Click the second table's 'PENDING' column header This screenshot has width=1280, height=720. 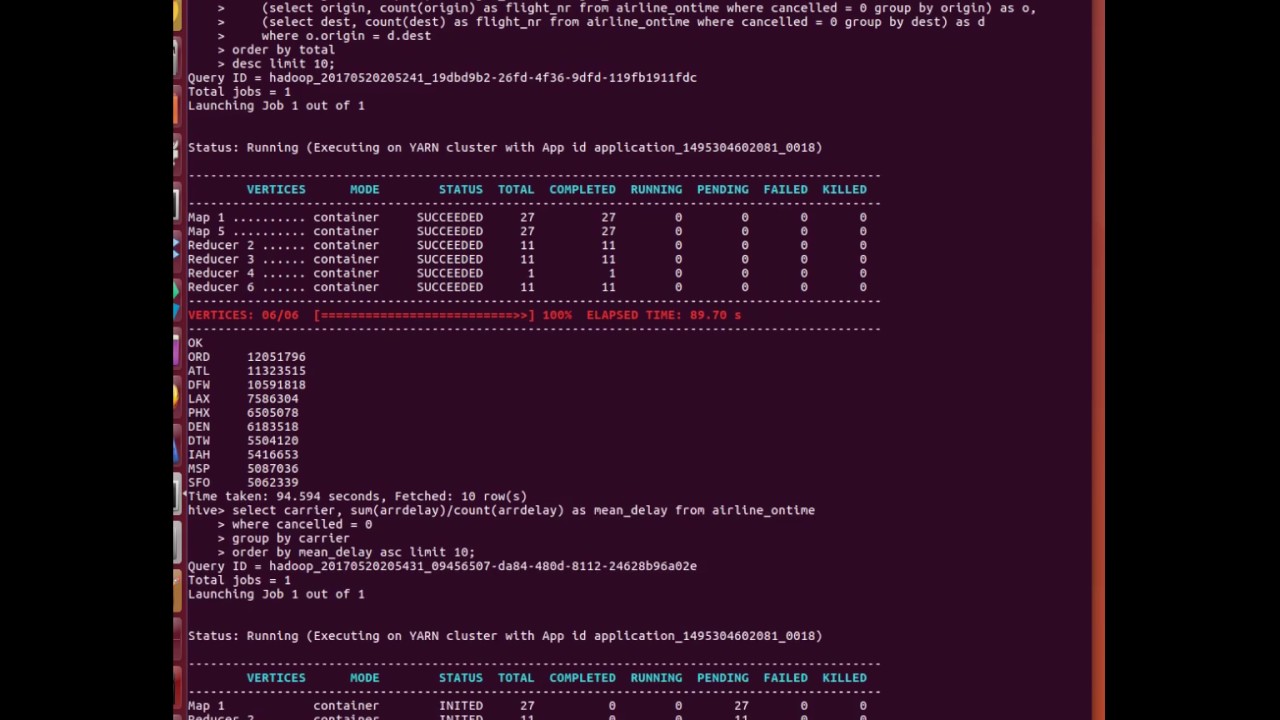pyautogui.click(x=722, y=678)
